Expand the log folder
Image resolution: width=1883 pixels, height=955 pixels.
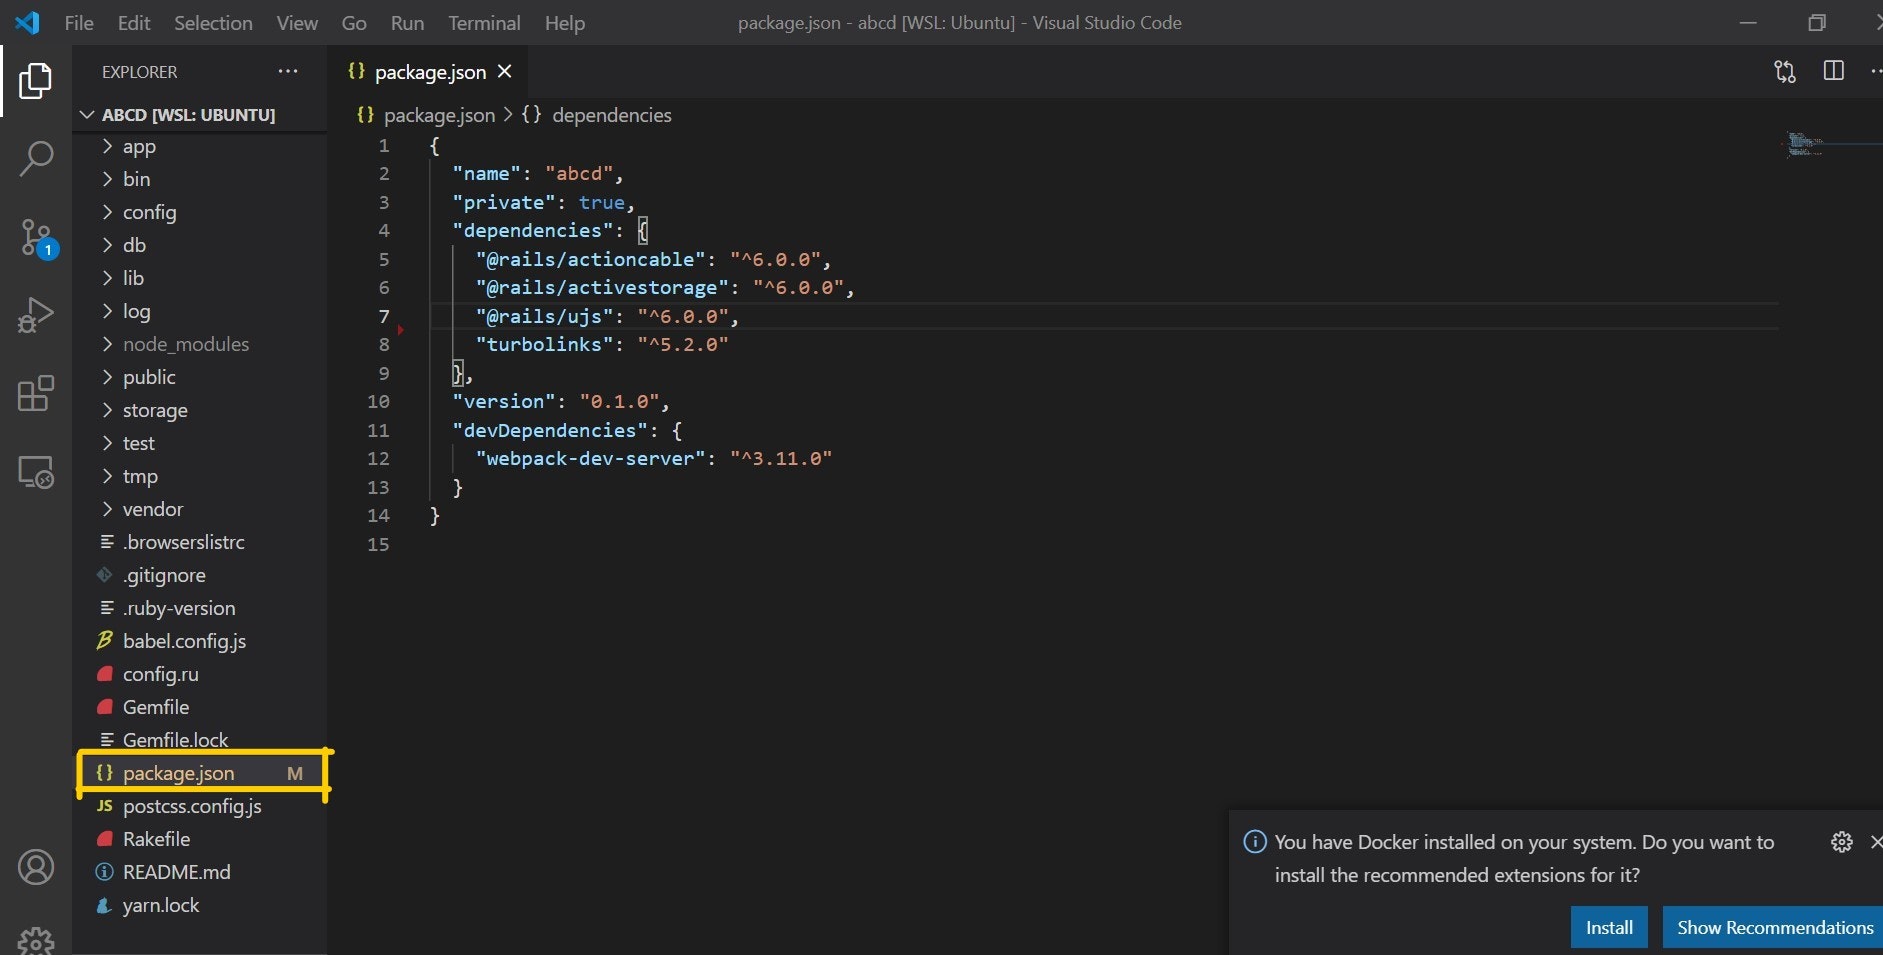point(200,311)
